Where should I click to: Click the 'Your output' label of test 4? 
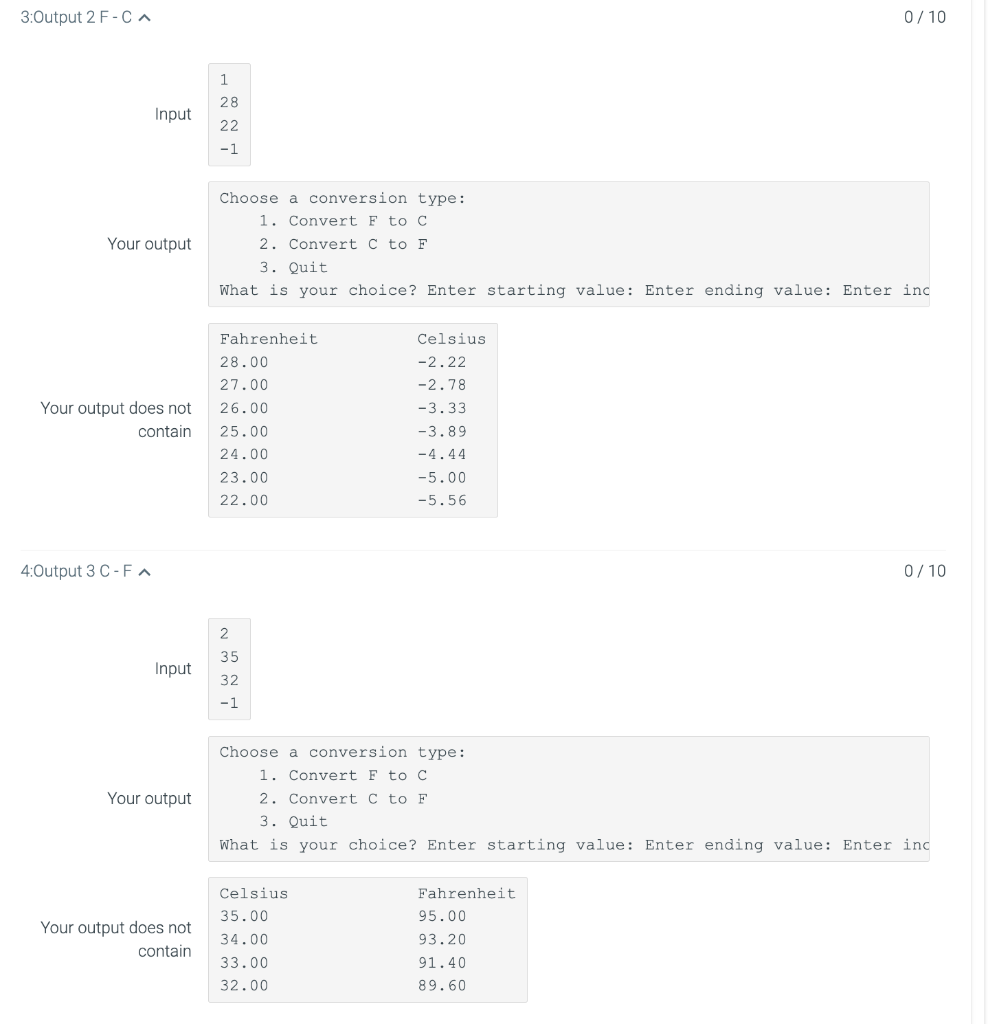(x=150, y=798)
